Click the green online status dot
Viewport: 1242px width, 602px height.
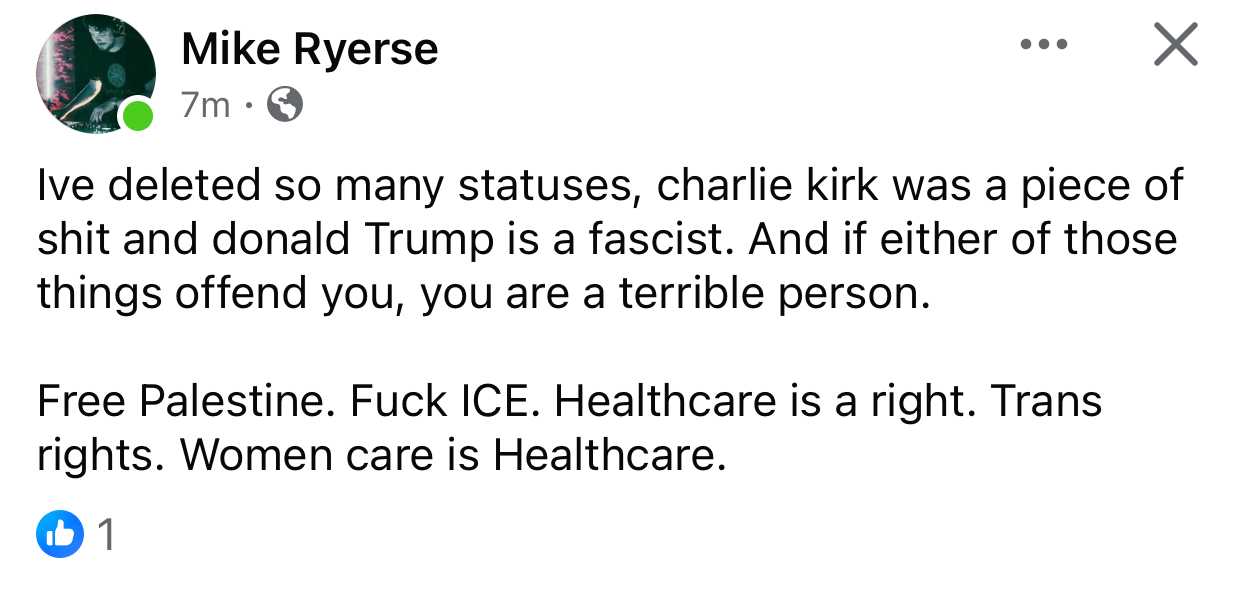coord(138,115)
